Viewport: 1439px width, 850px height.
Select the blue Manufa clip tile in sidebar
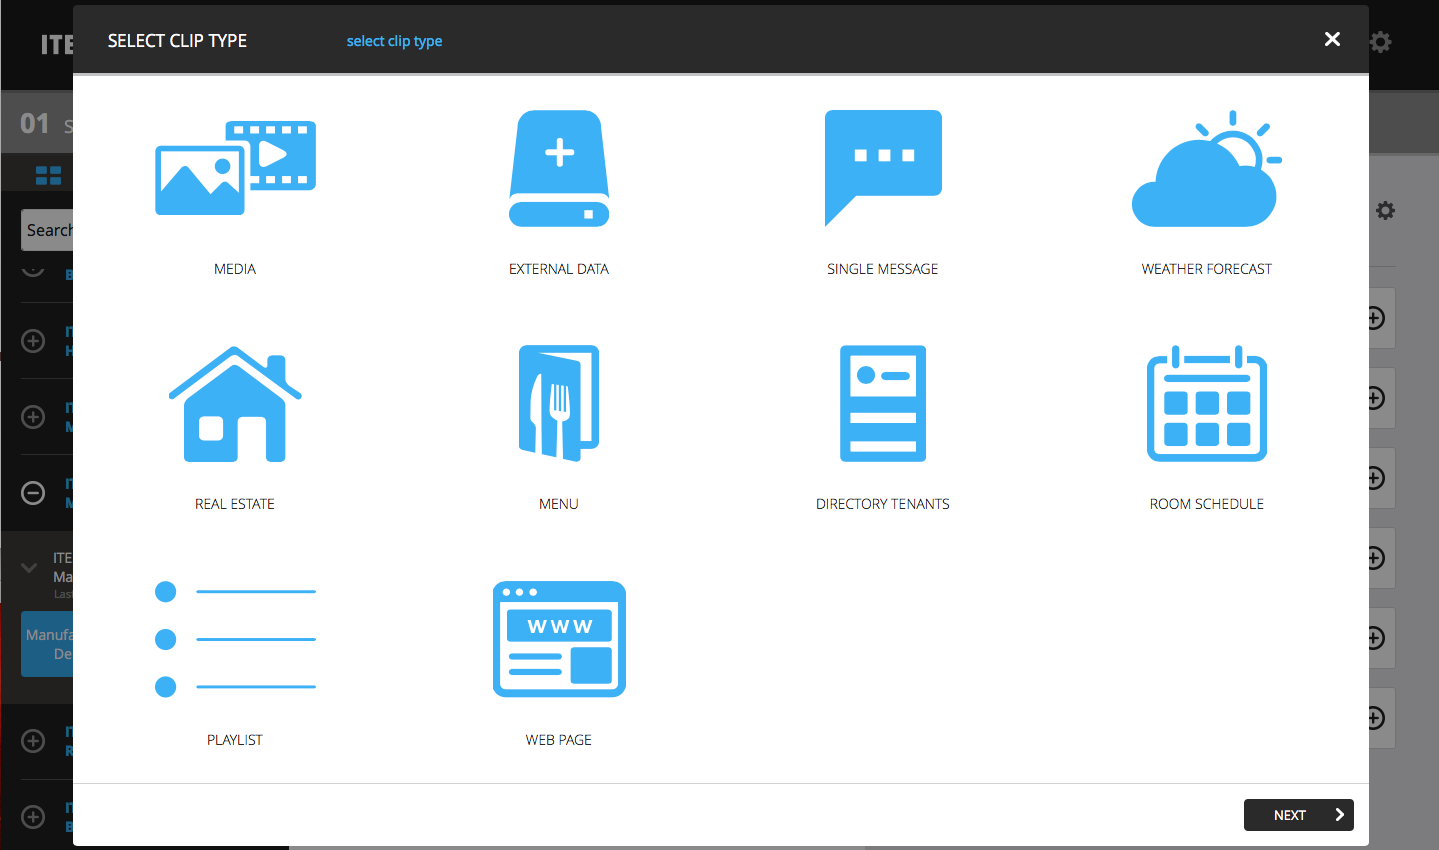click(x=47, y=644)
